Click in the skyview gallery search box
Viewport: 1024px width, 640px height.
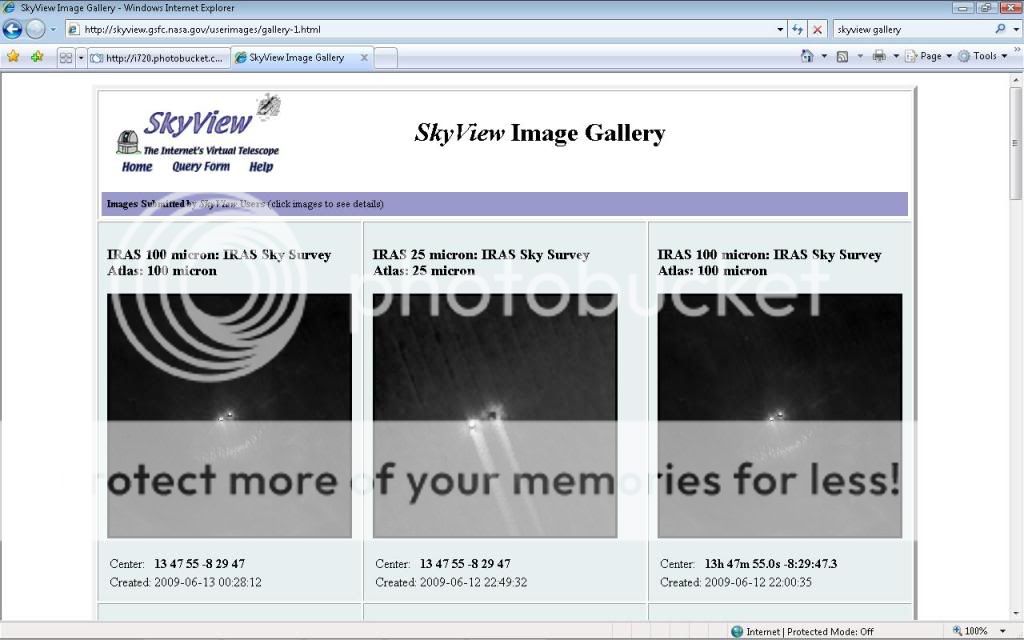[910, 30]
